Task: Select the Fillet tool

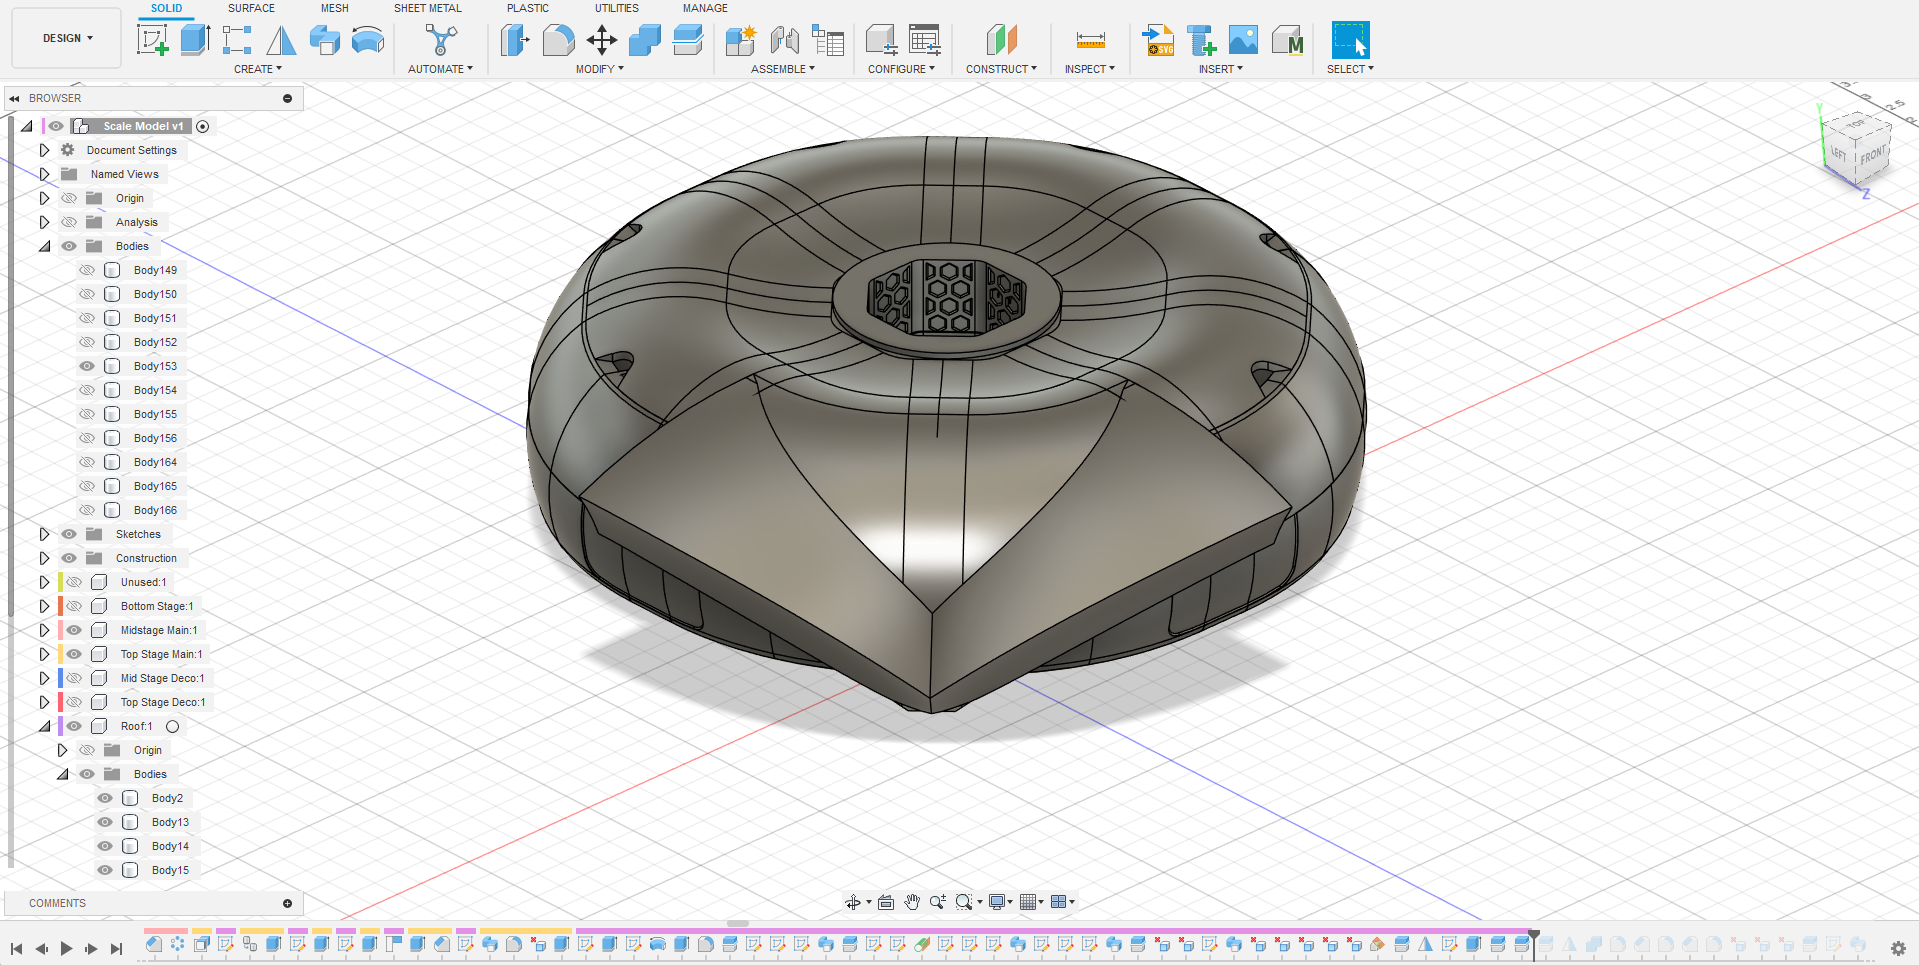Action: (558, 40)
